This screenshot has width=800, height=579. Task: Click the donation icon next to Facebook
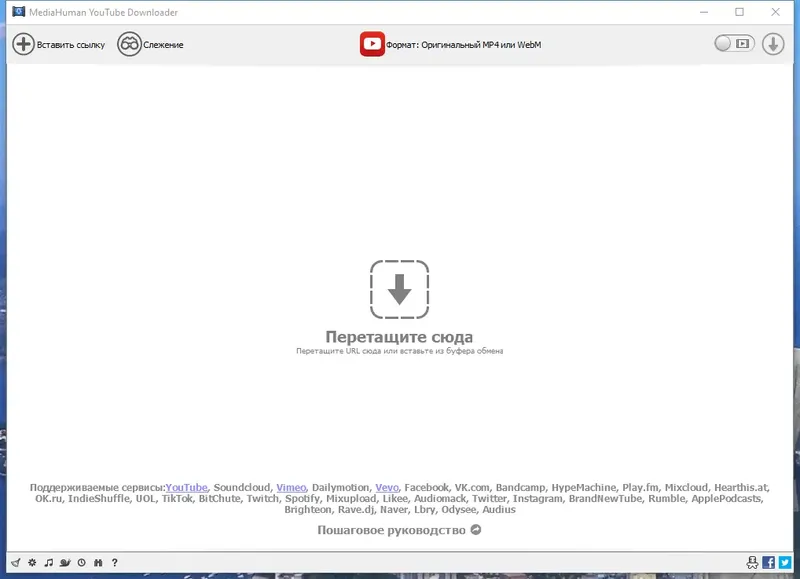tap(751, 563)
